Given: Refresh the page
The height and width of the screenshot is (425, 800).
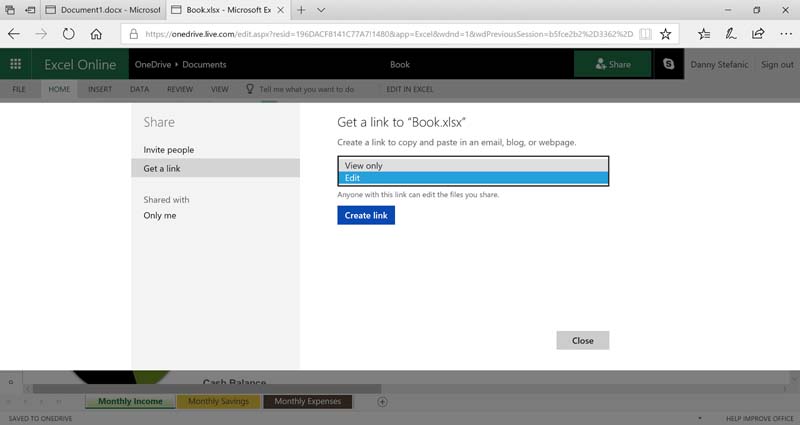Looking at the screenshot, I should [68, 34].
